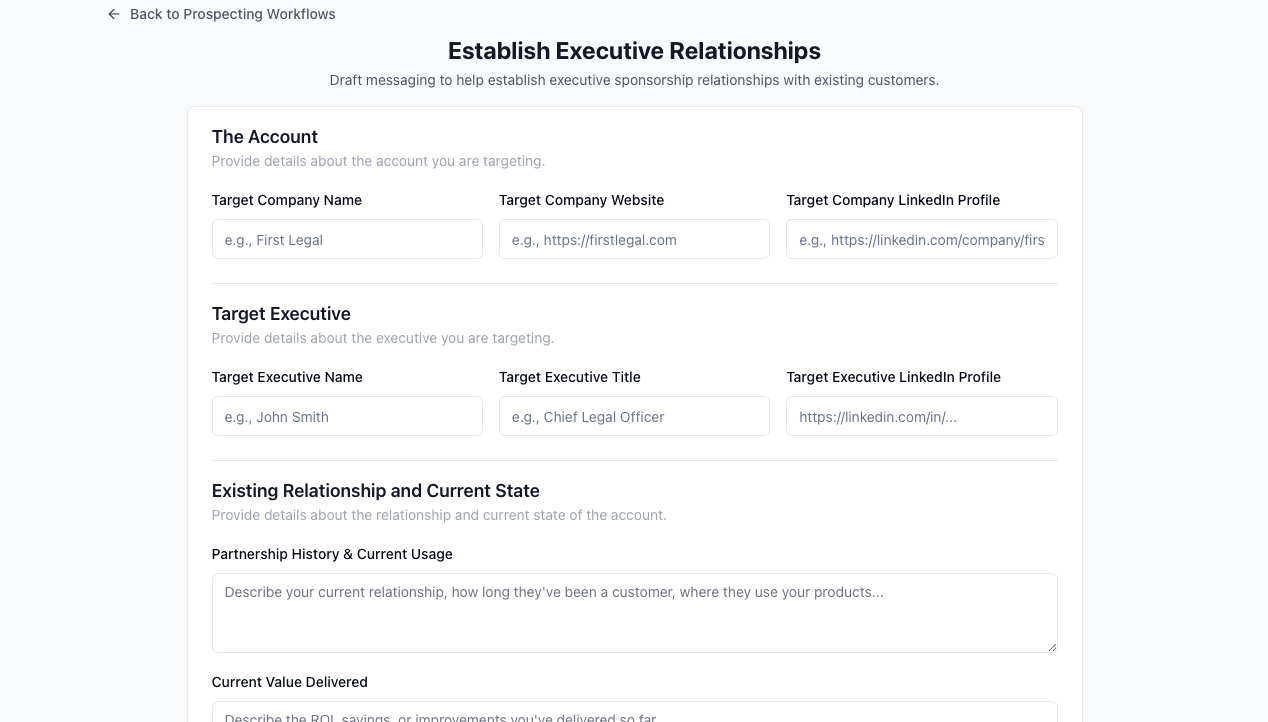Click the "e.g., First Legal" placeholder
The height and width of the screenshot is (722, 1268).
click(273, 240)
